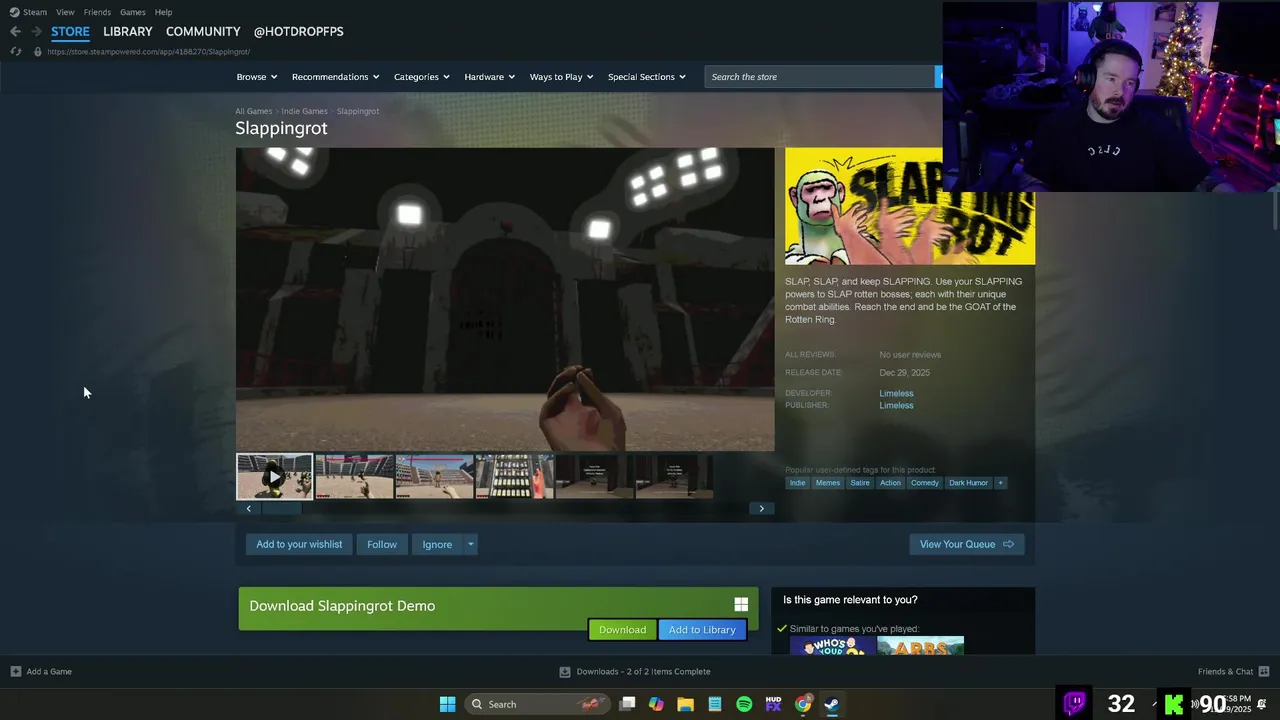
Task: Open the Friends menu
Action: 97,12
